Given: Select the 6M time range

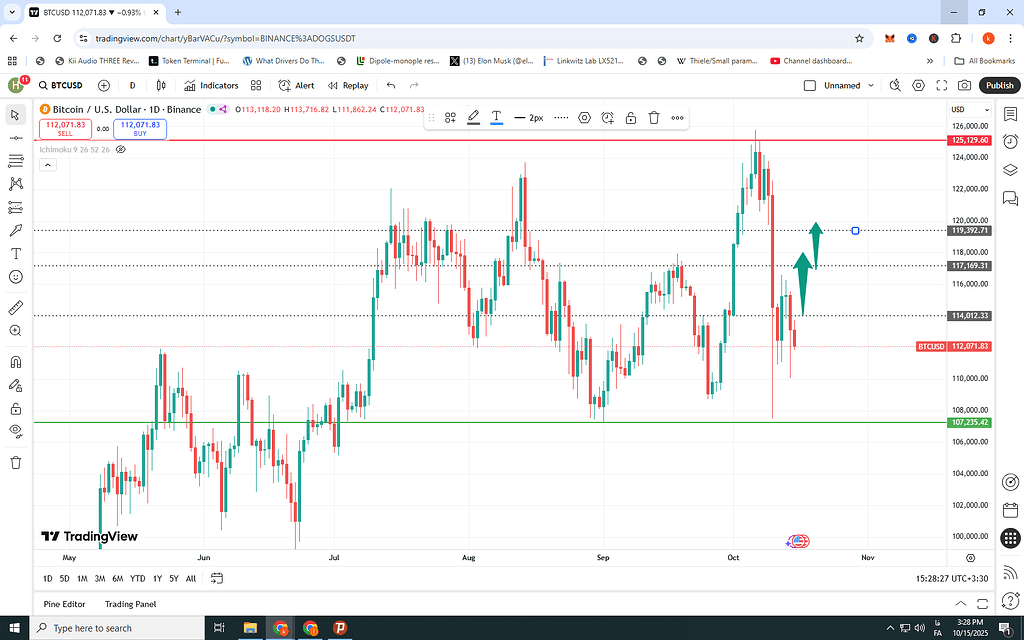Looking at the screenshot, I should click(x=118, y=579).
